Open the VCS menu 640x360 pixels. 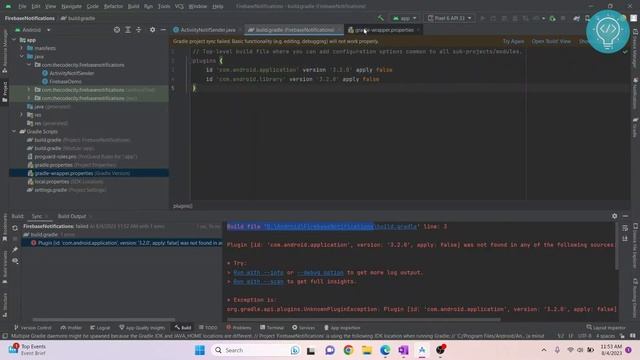coord(179,6)
